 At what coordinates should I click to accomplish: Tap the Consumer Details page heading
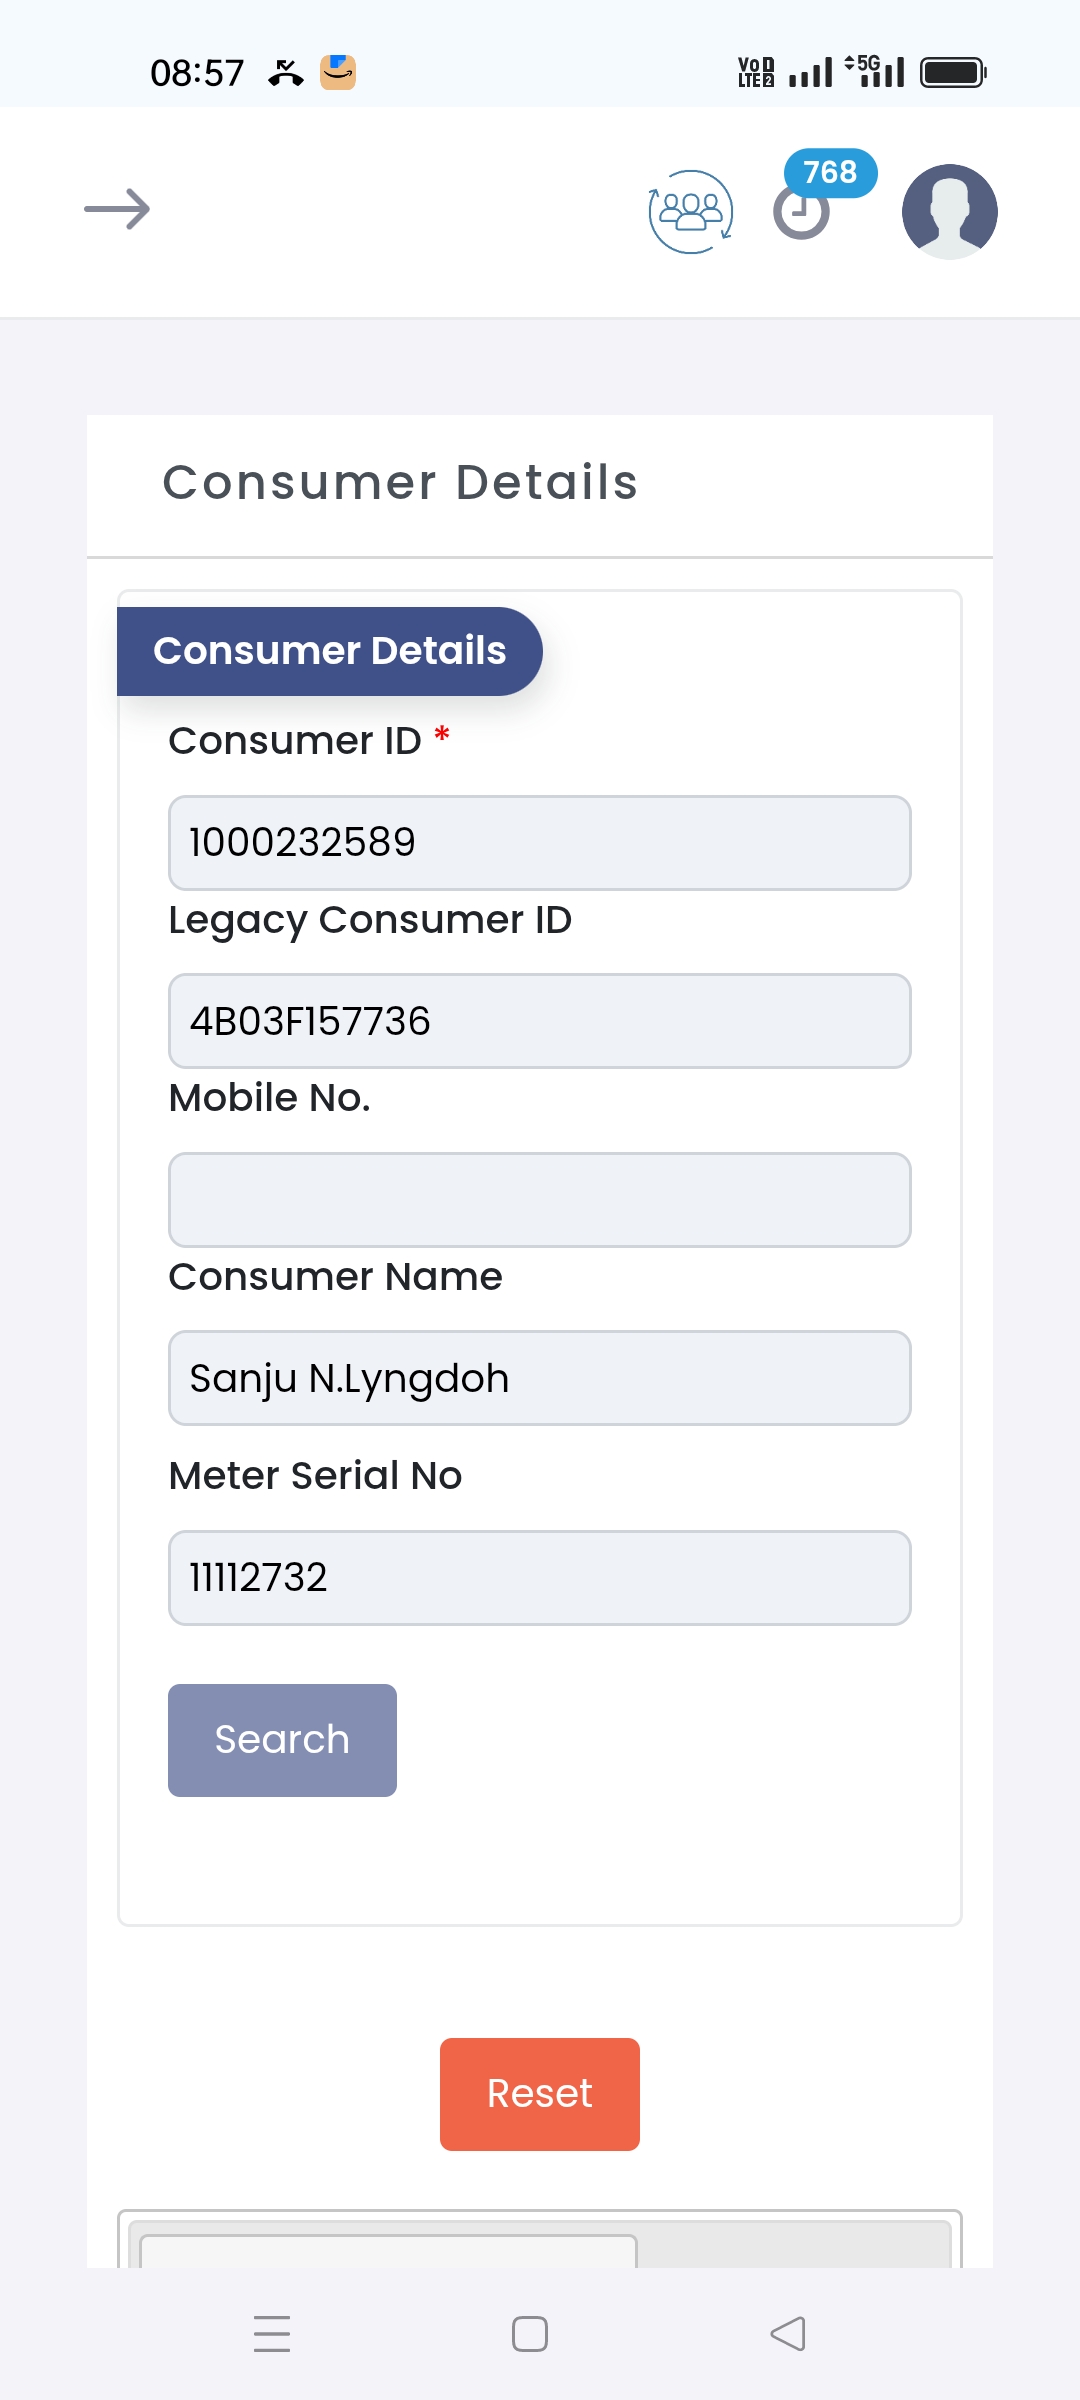(400, 482)
